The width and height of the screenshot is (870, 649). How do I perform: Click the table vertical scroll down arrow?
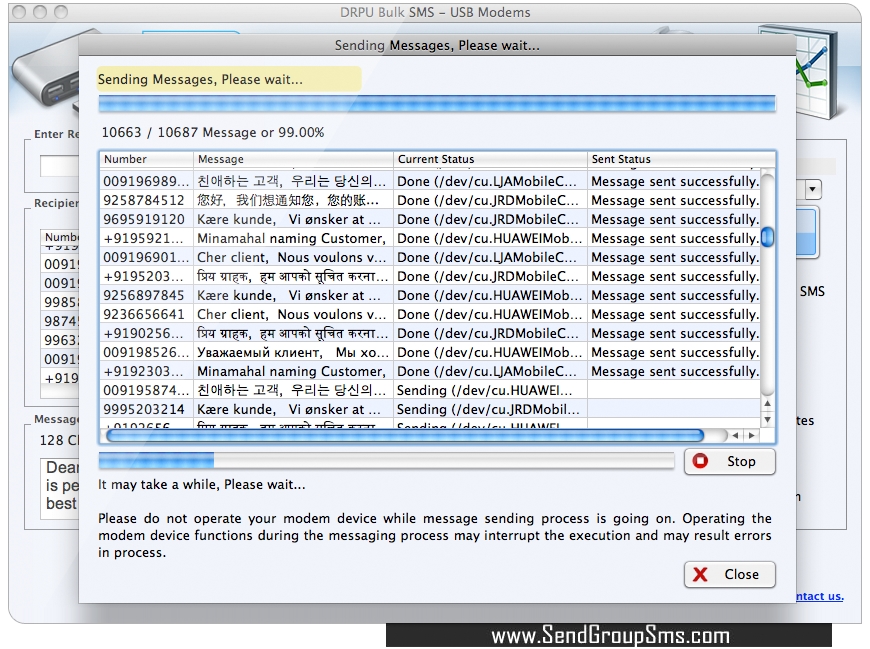click(x=767, y=419)
